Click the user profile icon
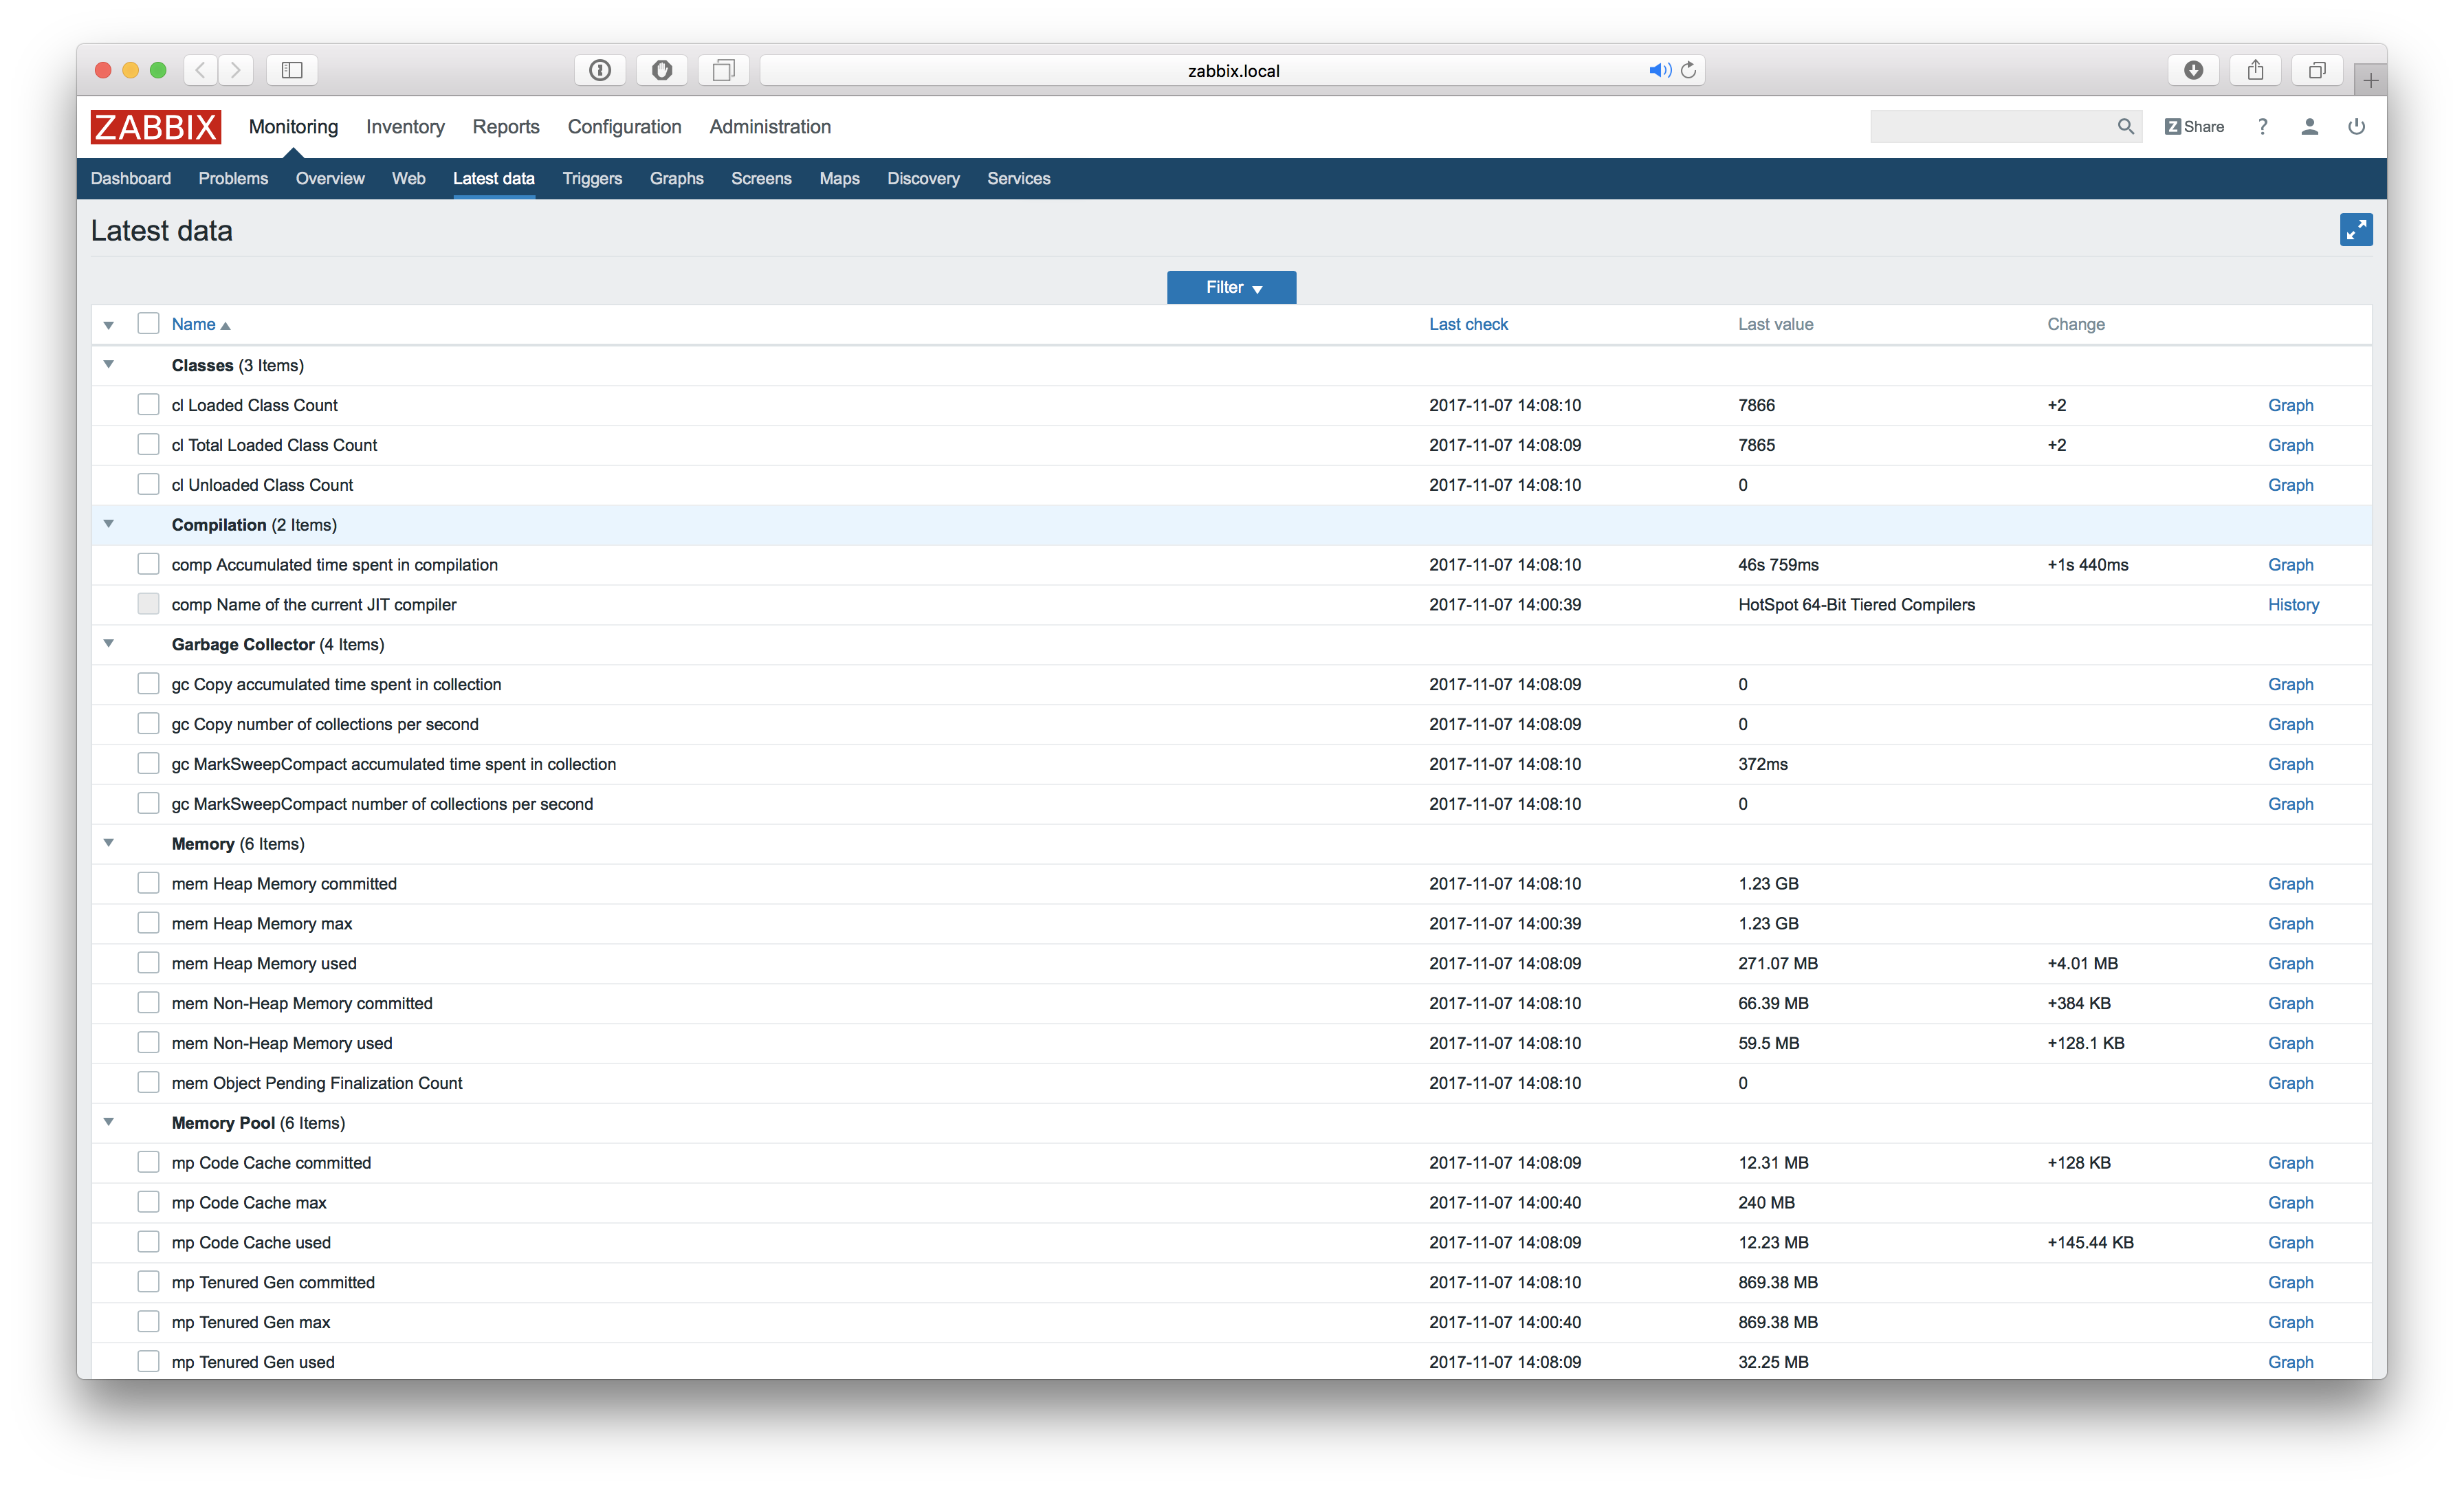 click(x=2307, y=126)
